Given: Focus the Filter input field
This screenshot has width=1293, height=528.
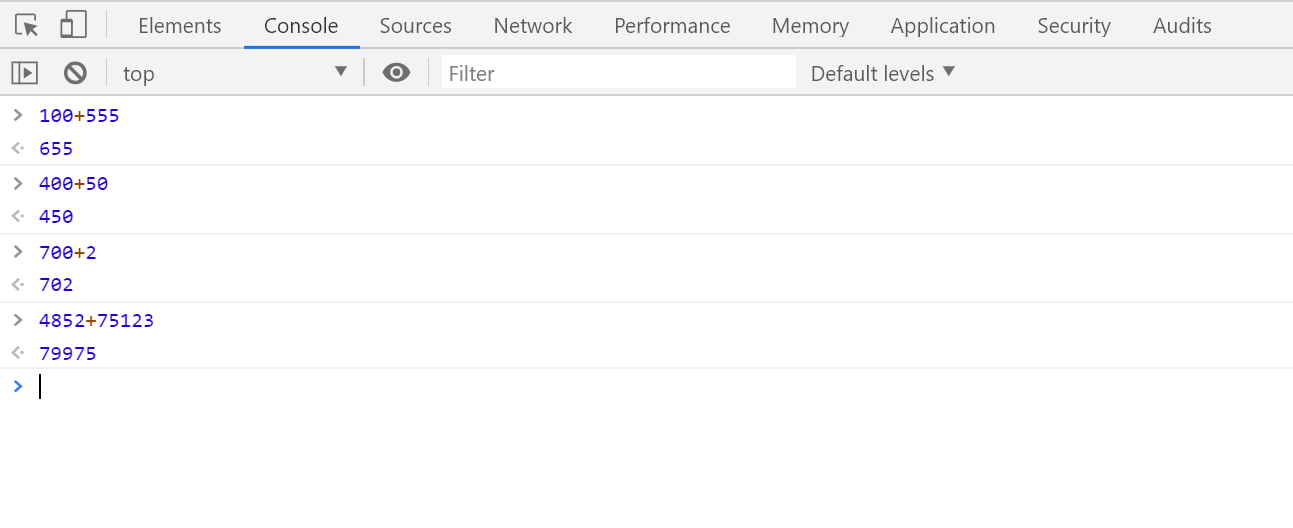Looking at the screenshot, I should coord(619,73).
